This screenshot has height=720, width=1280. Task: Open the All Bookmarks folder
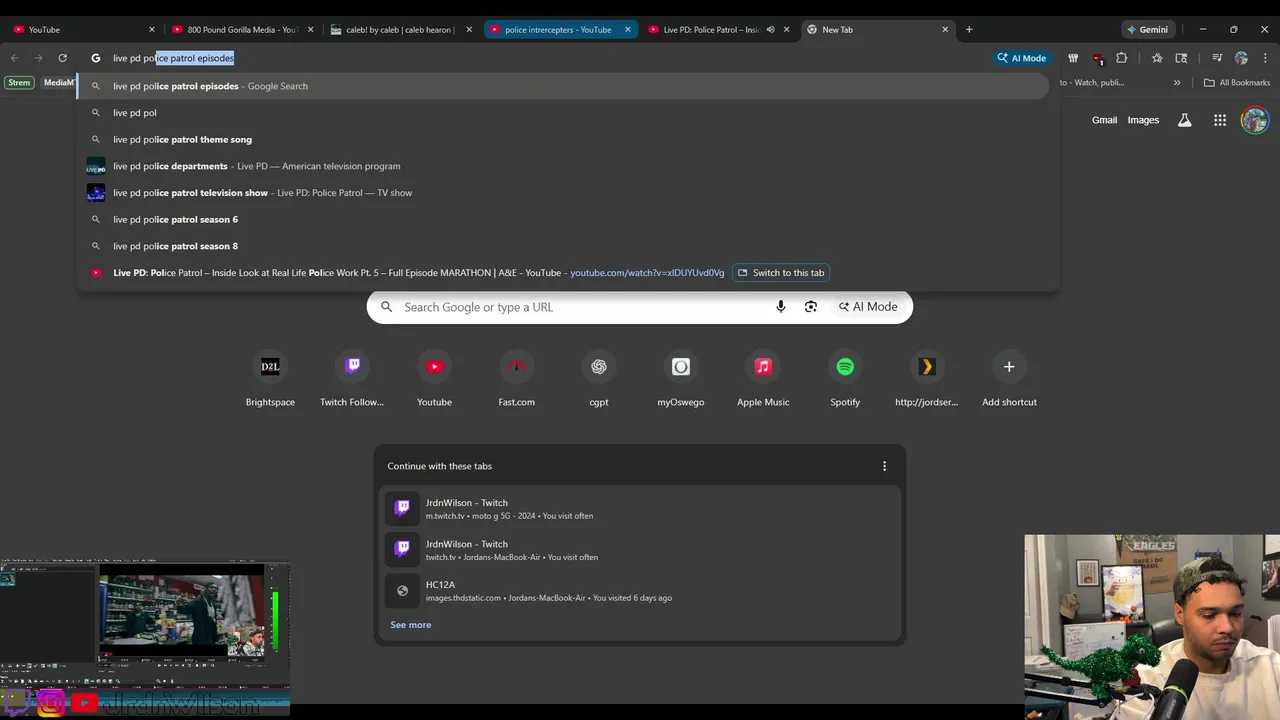pyautogui.click(x=1236, y=82)
